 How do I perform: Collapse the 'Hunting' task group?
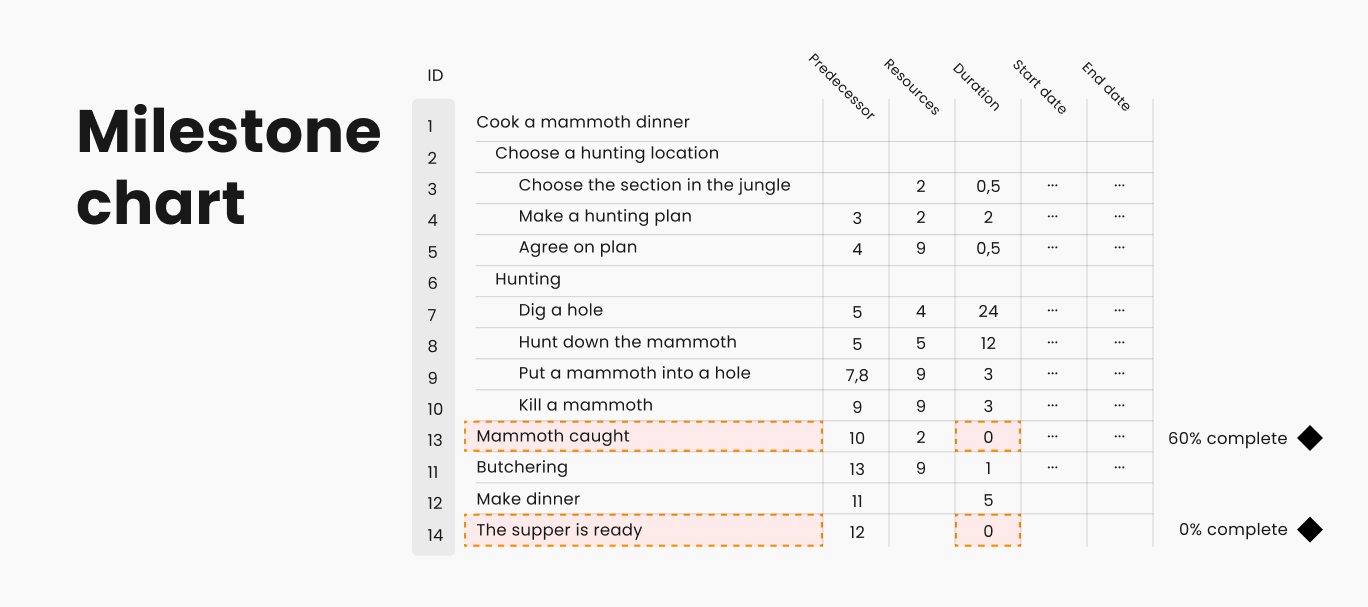pos(527,279)
